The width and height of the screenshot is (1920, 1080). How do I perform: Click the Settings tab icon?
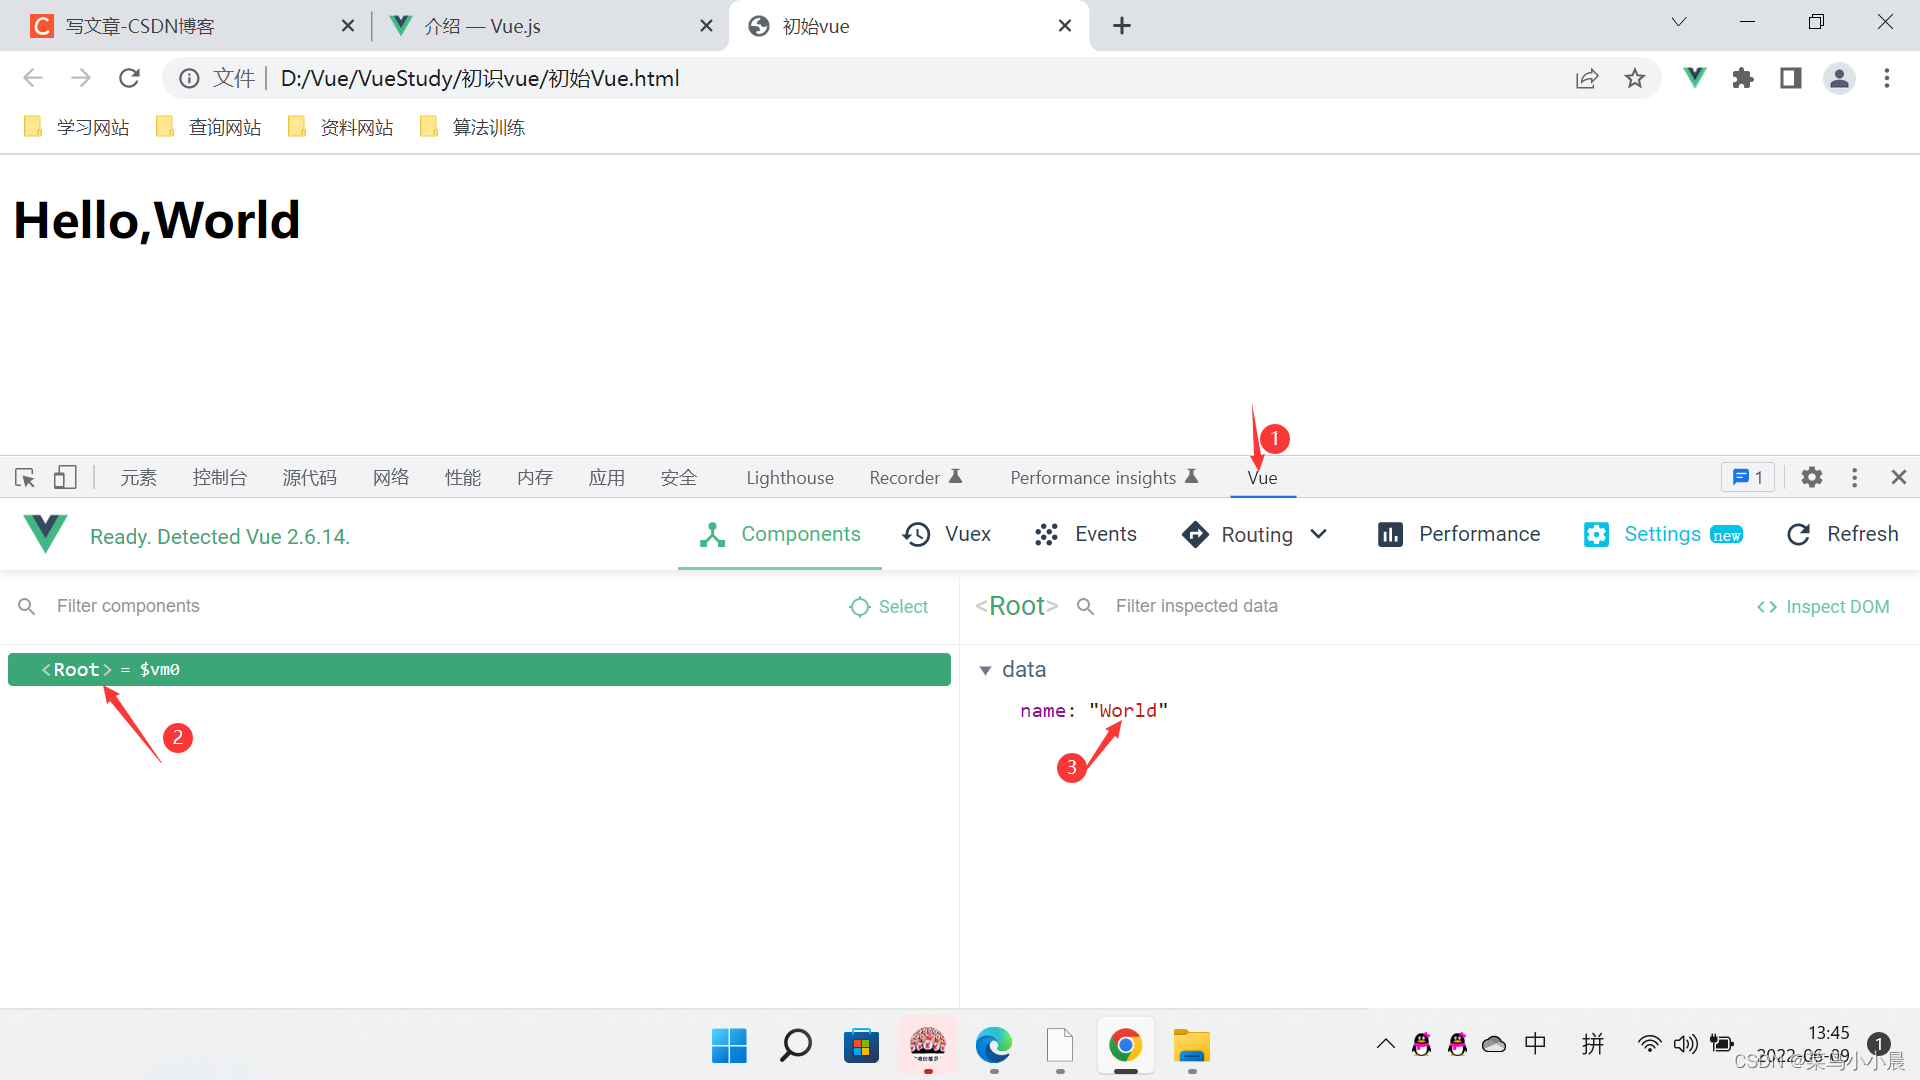coord(1596,534)
